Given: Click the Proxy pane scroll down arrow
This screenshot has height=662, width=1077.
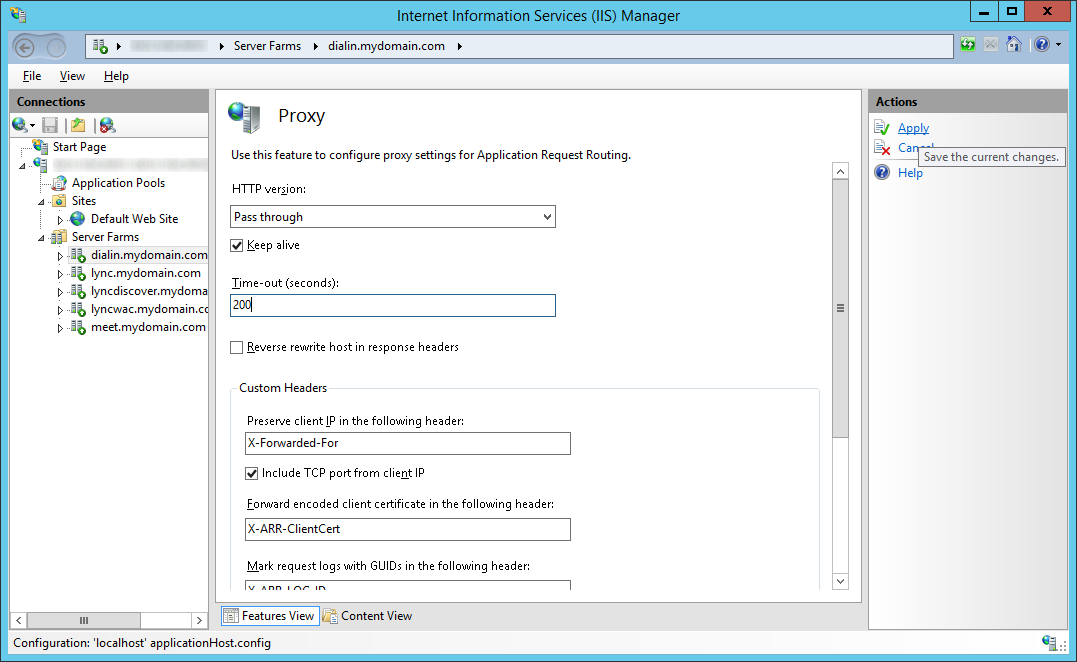Looking at the screenshot, I should coord(840,582).
